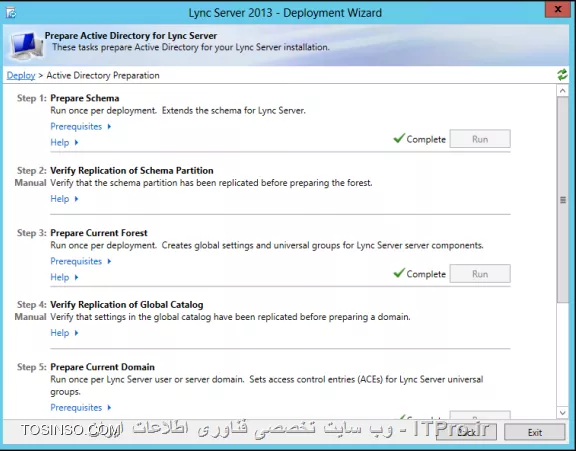Click the green checkmark for Prepare Schema
Screen dimensions: 576x451
click(399, 138)
